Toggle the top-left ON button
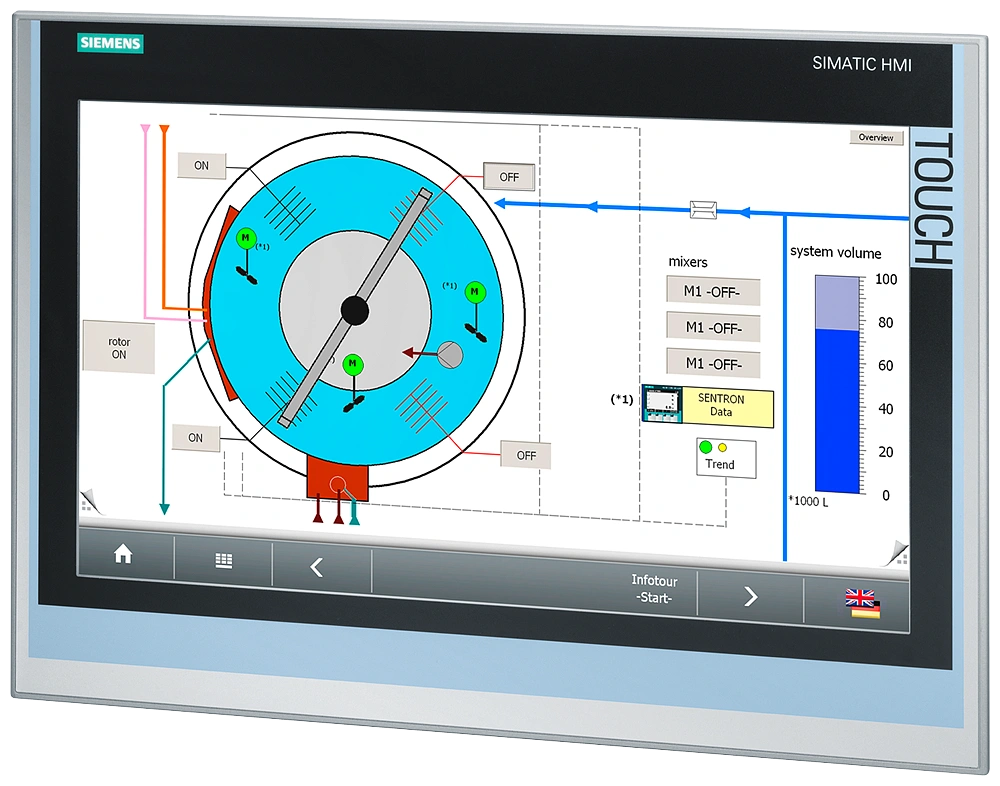1000x786 pixels. tap(201, 165)
